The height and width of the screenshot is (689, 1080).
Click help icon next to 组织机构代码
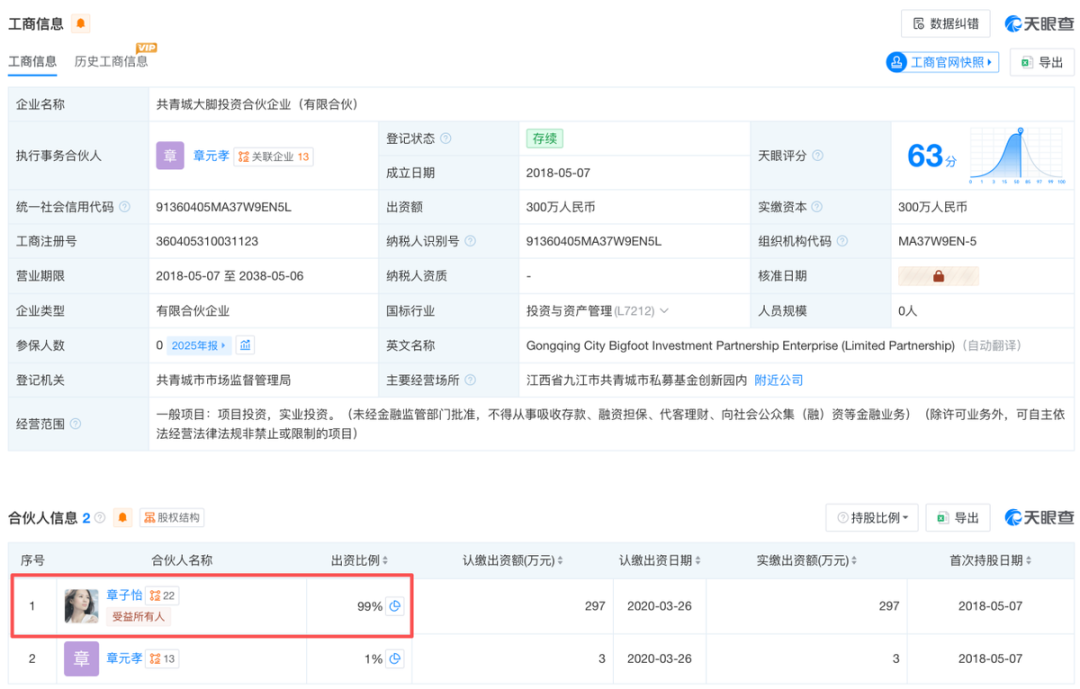point(842,241)
